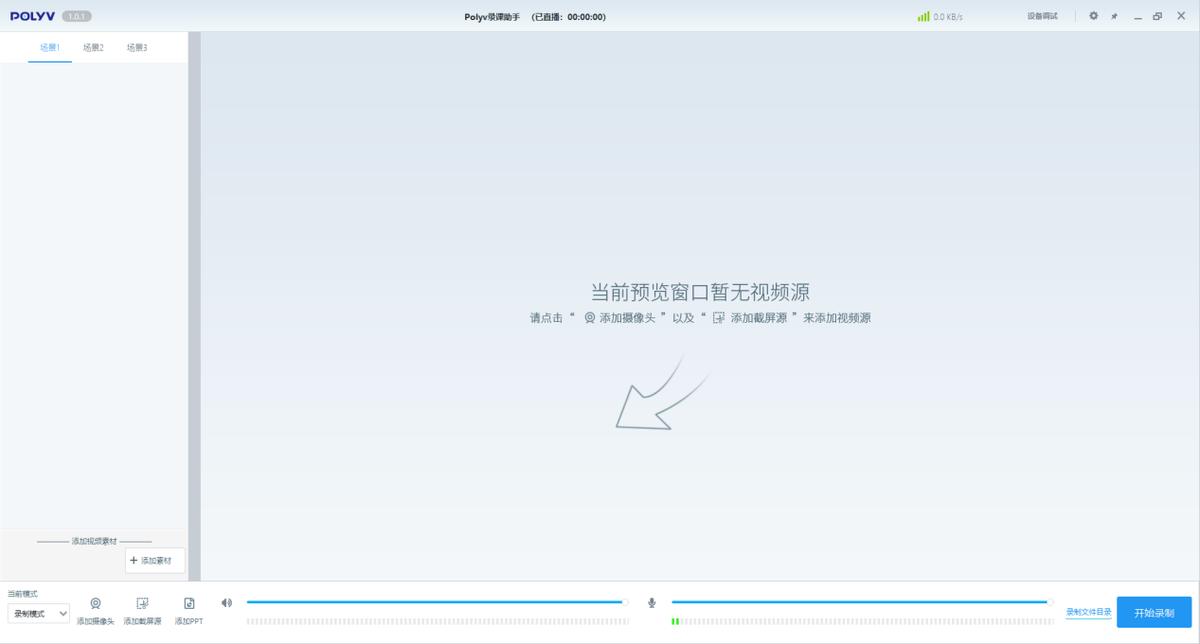The height and width of the screenshot is (644, 1200).
Task: Click the 1.0.1 version badge
Action: 74,15
